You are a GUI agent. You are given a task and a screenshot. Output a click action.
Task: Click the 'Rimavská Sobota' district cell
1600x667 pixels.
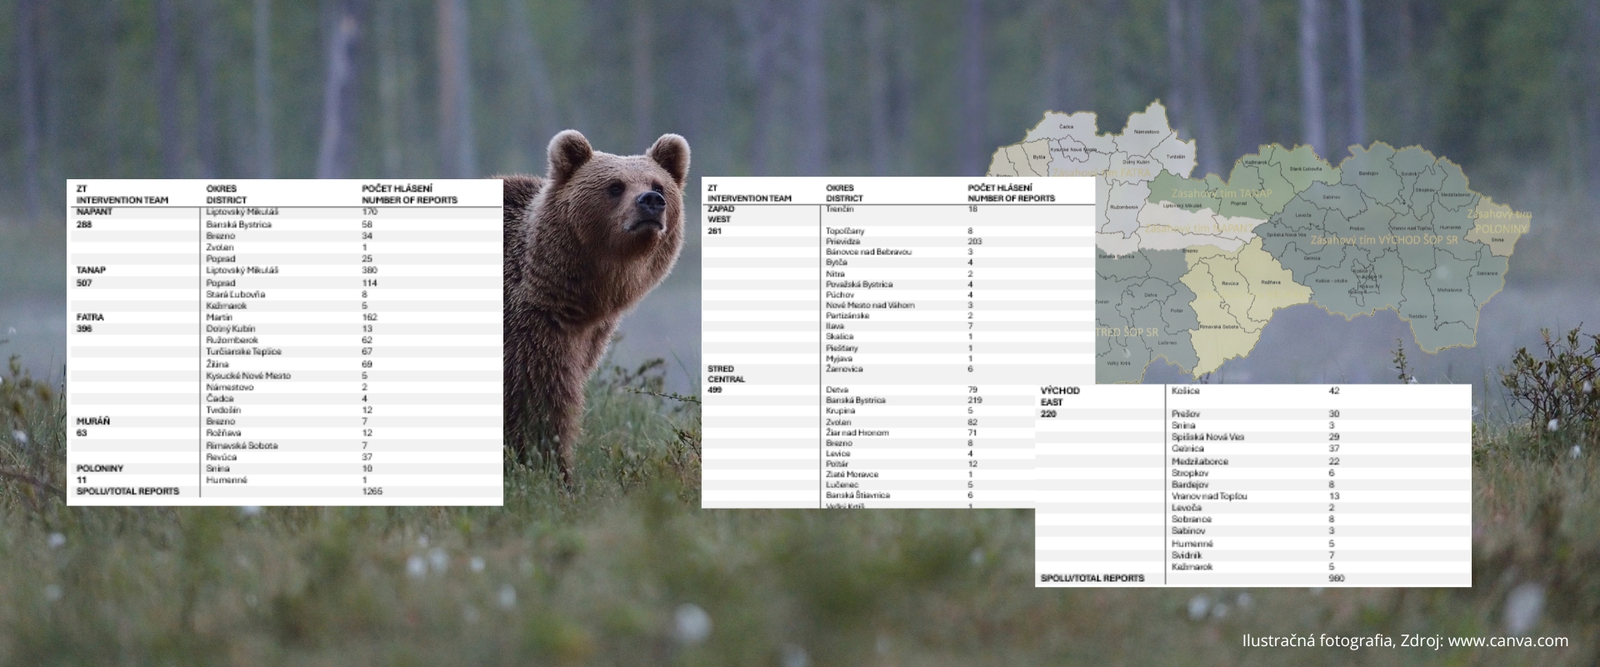(x=242, y=445)
